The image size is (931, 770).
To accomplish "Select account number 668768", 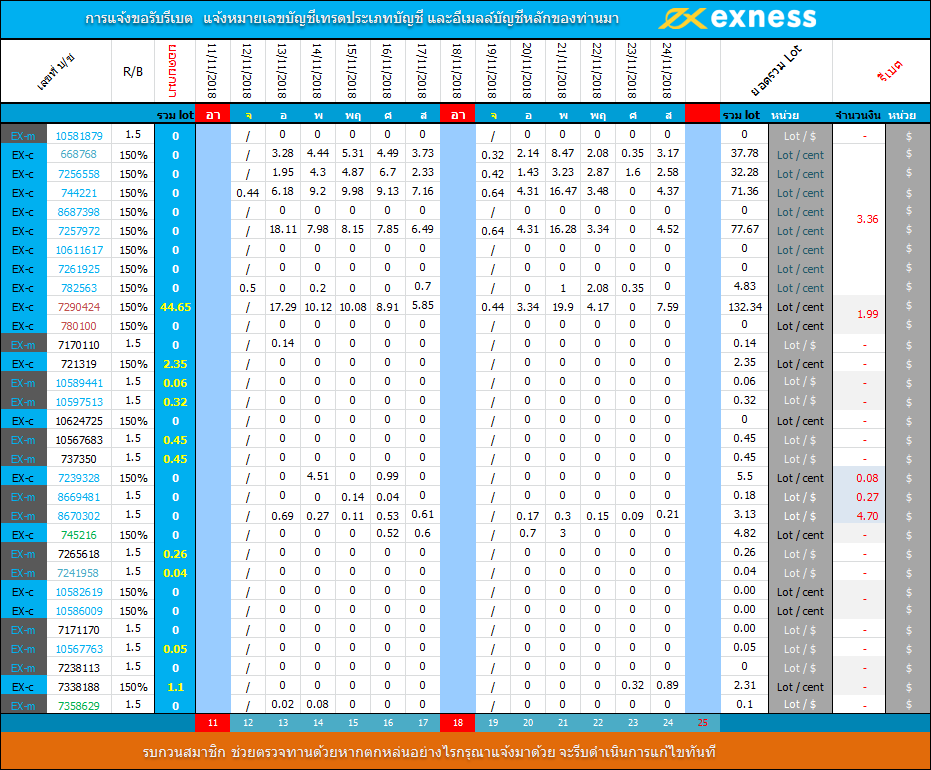I will click(78, 154).
